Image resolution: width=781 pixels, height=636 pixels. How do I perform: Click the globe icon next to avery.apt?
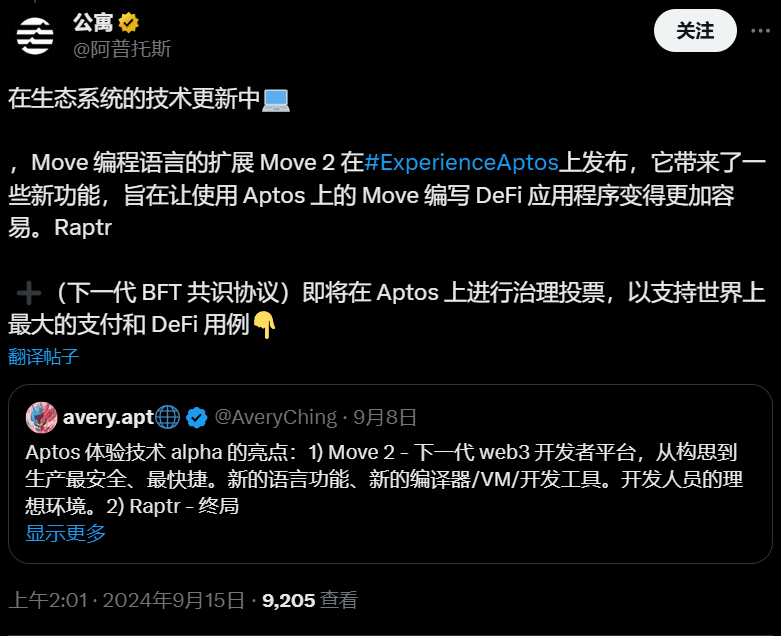pyautogui.click(x=167, y=417)
